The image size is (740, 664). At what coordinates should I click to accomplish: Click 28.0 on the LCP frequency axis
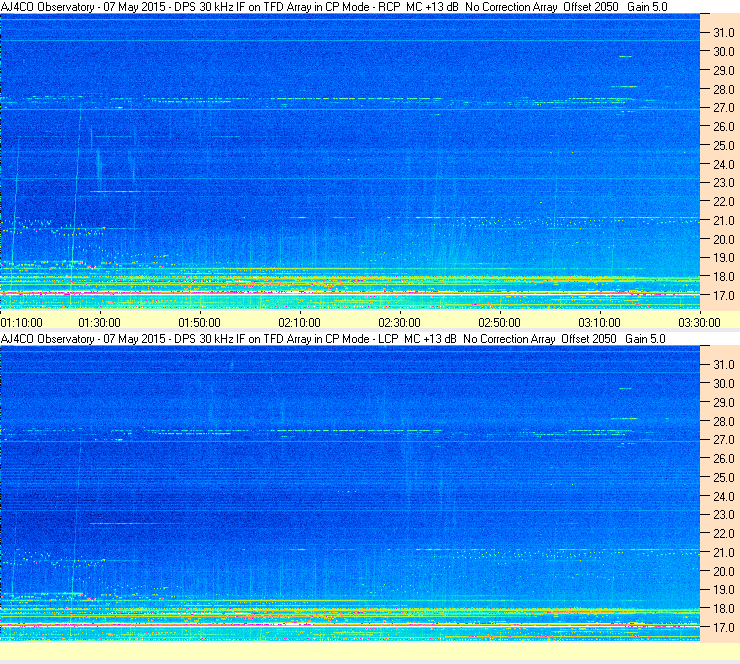tap(724, 421)
